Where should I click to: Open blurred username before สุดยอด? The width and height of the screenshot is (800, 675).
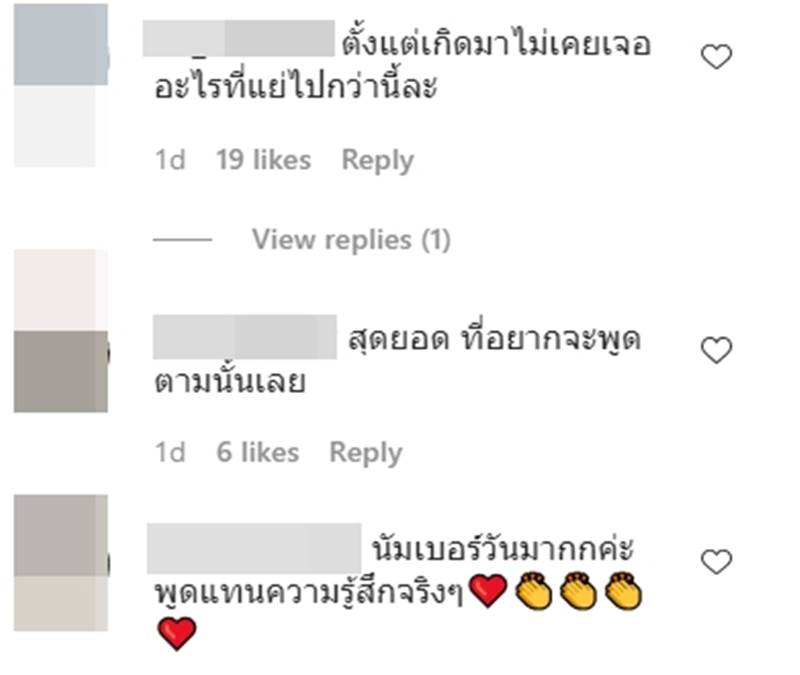tap(245, 337)
